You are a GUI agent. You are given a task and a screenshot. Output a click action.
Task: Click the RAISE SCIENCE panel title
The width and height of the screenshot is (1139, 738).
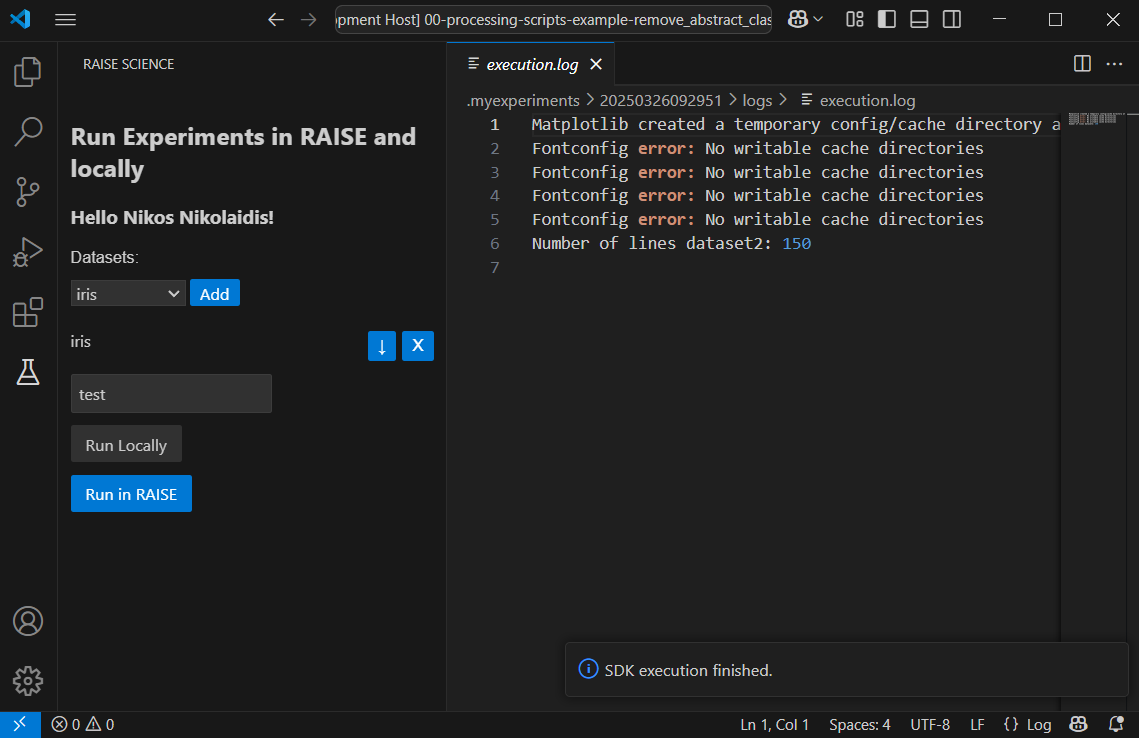point(129,64)
